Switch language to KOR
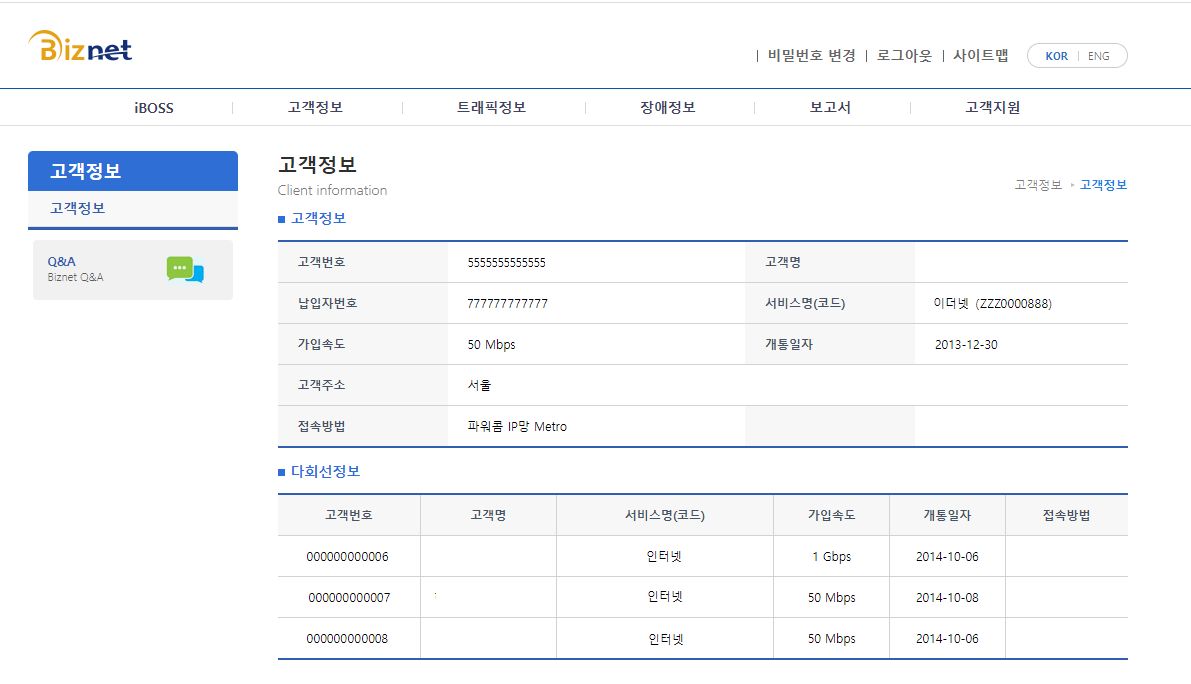This screenshot has width=1191, height=684. pyautogui.click(x=1056, y=56)
